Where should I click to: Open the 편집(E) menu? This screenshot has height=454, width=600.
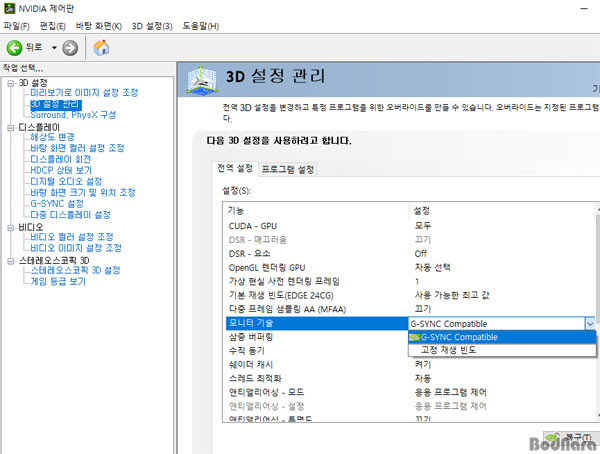(x=53, y=26)
